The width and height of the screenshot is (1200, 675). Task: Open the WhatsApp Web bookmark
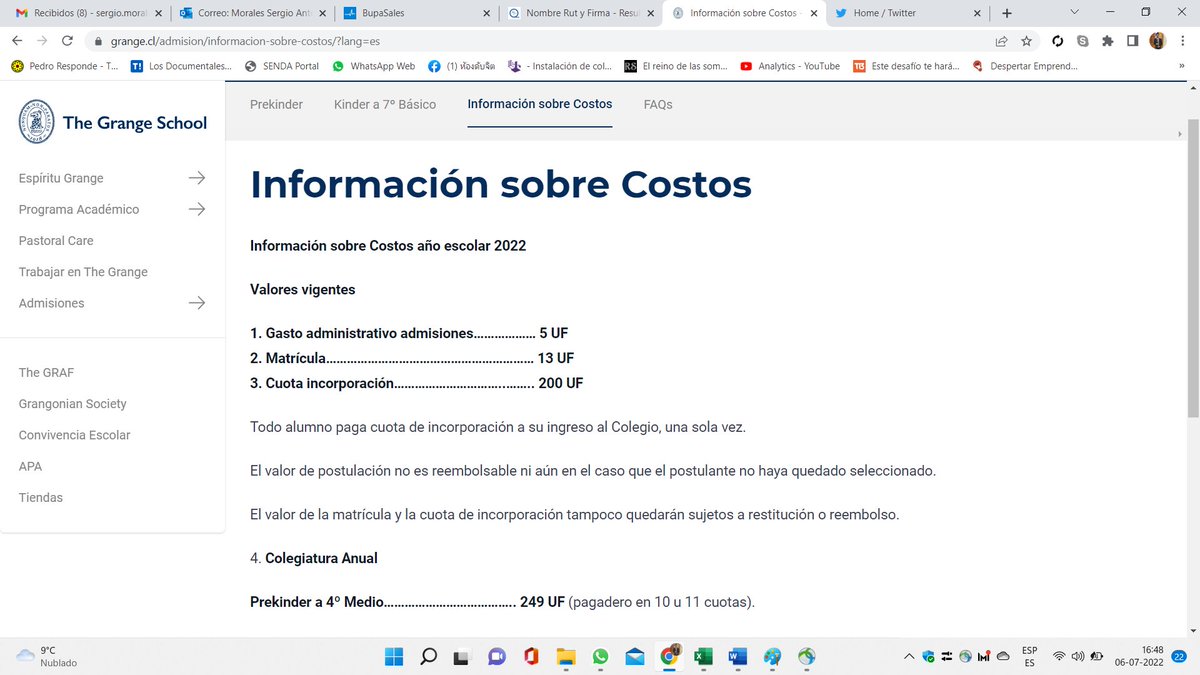point(373,66)
